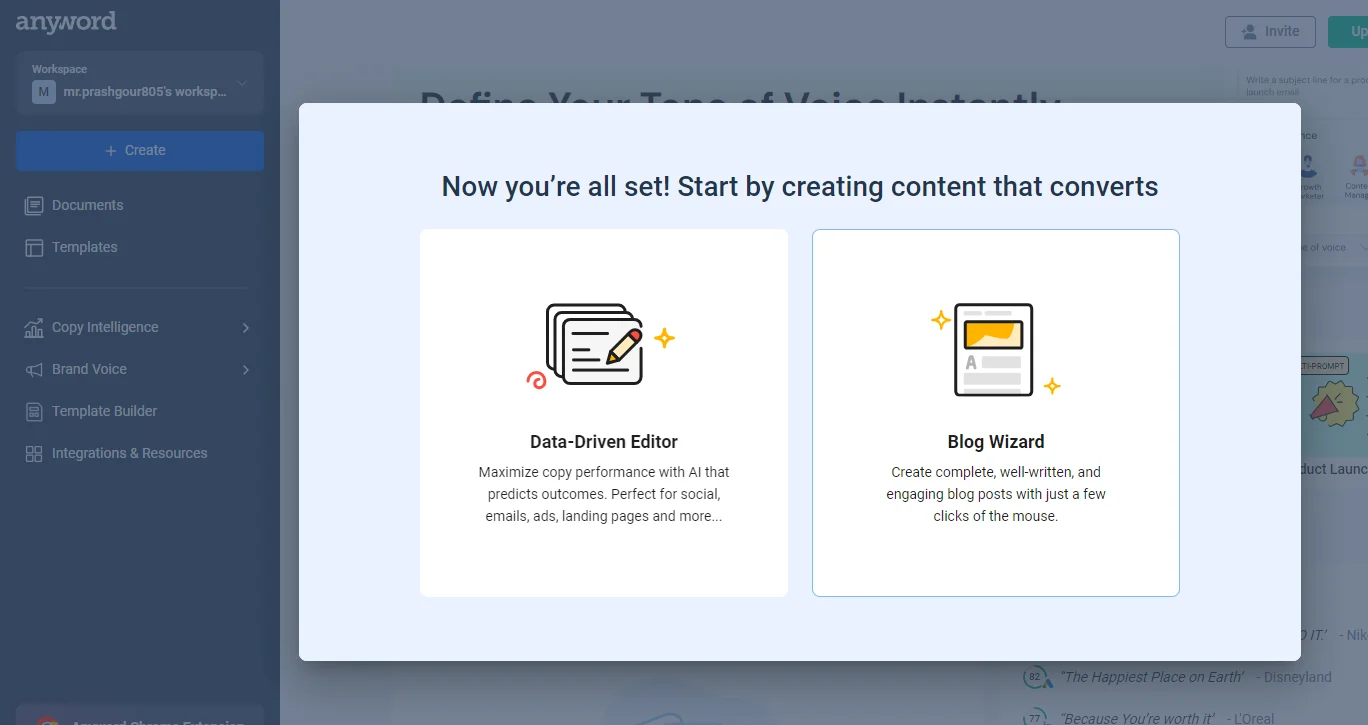Click the Integrations & Resources grid icon

click(x=34, y=453)
